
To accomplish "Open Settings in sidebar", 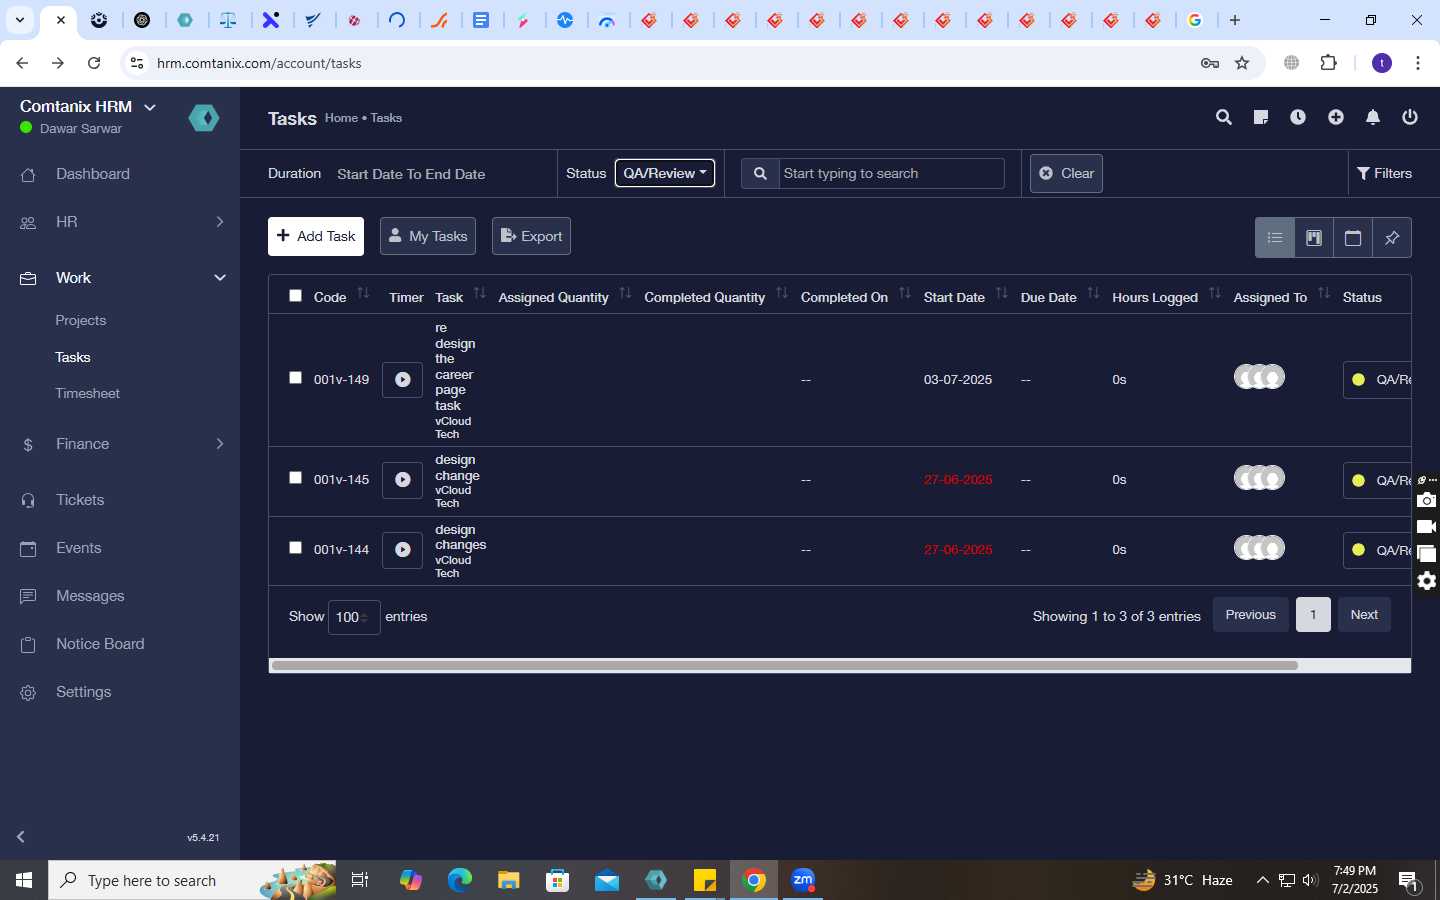I will [84, 692].
